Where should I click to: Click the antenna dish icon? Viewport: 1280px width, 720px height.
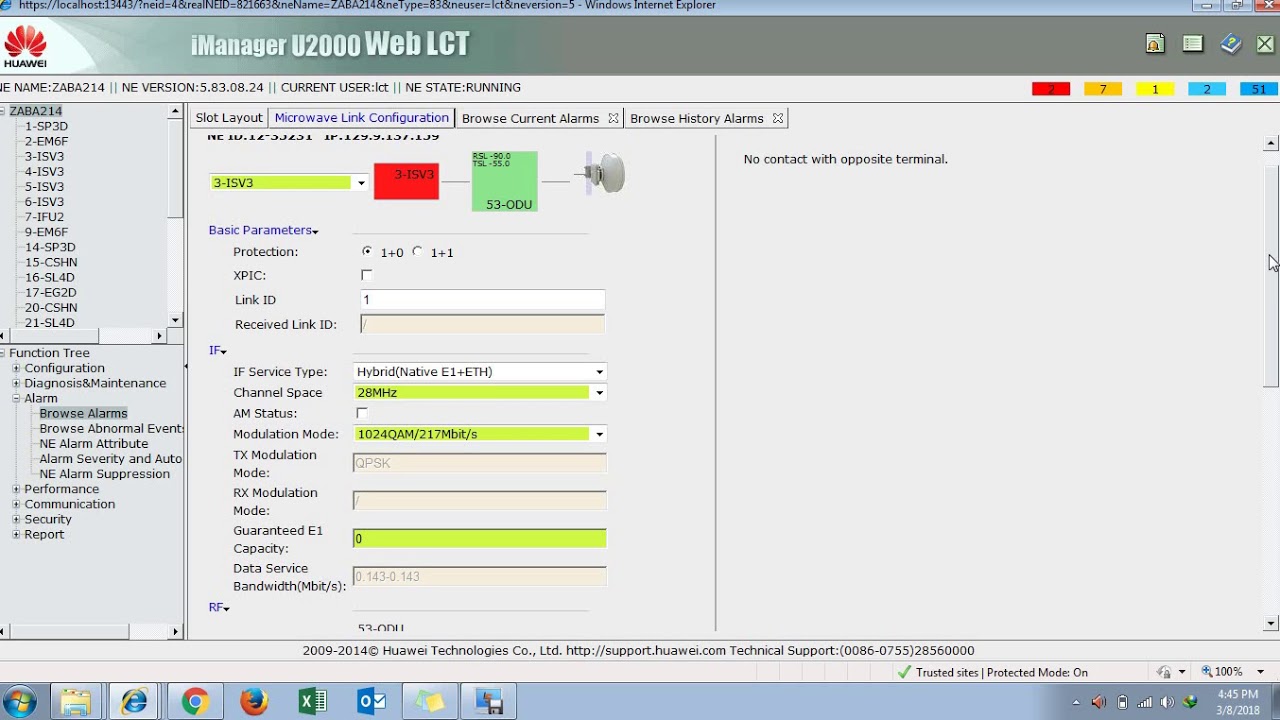(x=606, y=173)
